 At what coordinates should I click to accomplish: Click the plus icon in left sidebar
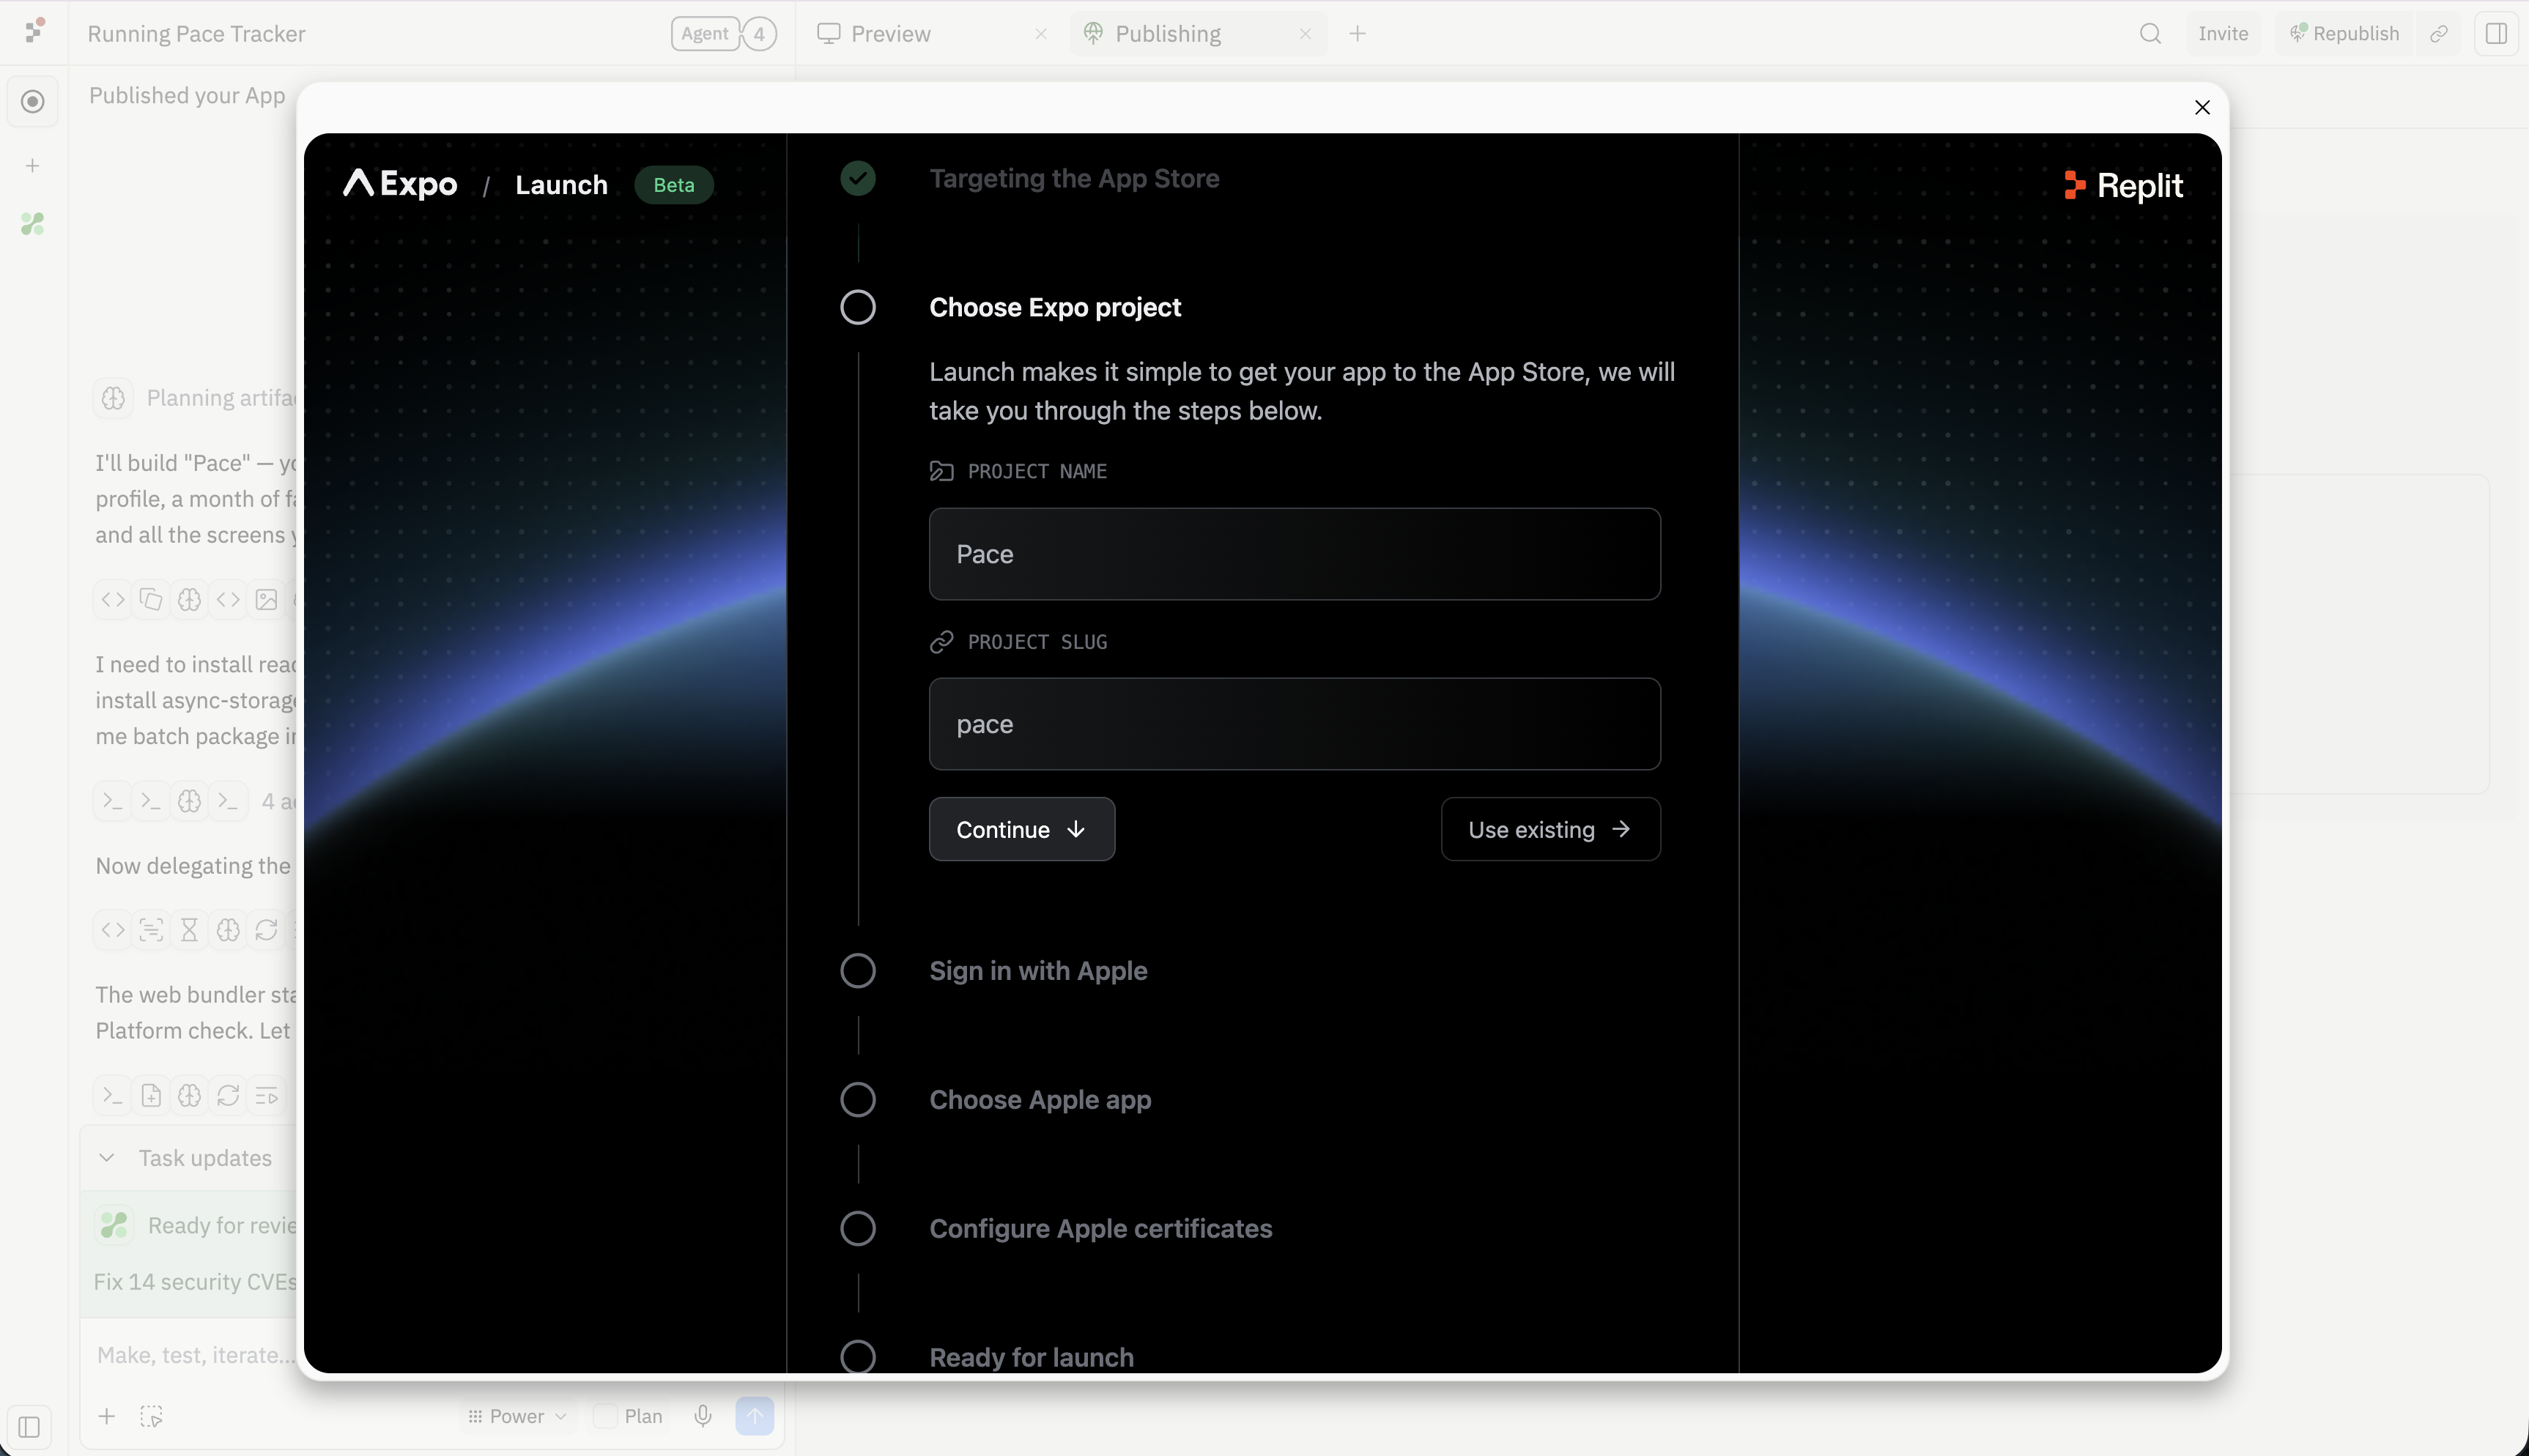click(x=33, y=166)
